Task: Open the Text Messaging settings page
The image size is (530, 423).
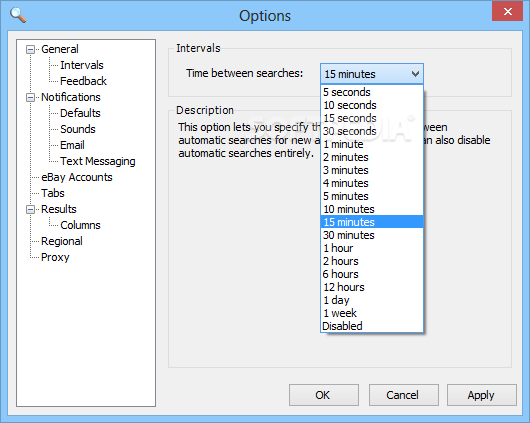Action: [98, 161]
